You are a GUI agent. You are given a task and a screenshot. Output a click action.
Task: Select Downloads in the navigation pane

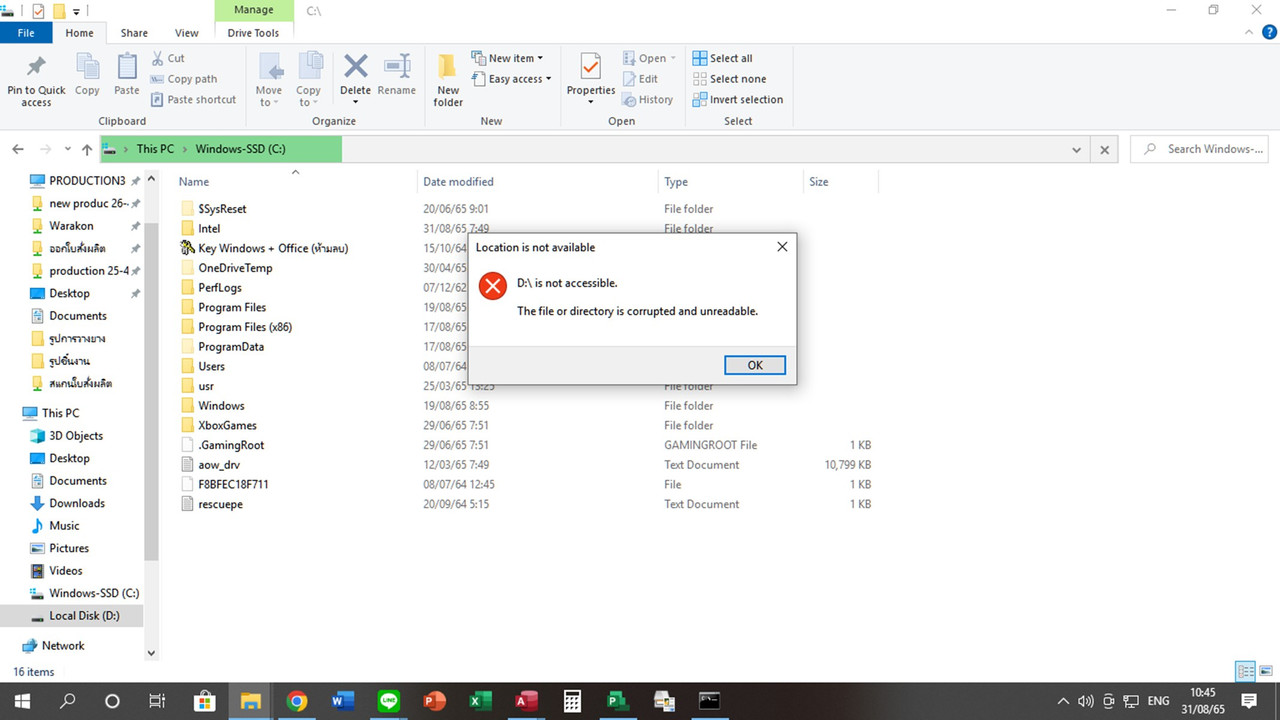click(x=77, y=503)
